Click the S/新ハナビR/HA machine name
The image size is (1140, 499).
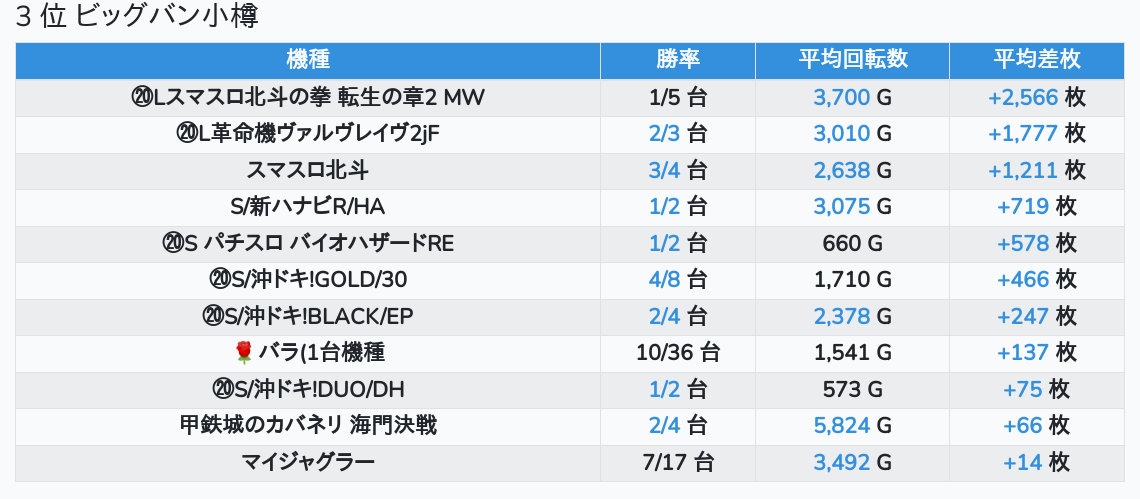[307, 206]
